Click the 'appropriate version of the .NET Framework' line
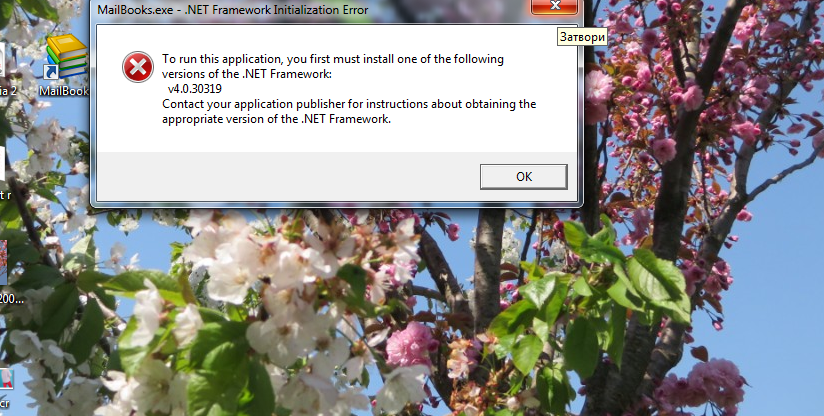This screenshot has height=416, width=824. (276, 119)
